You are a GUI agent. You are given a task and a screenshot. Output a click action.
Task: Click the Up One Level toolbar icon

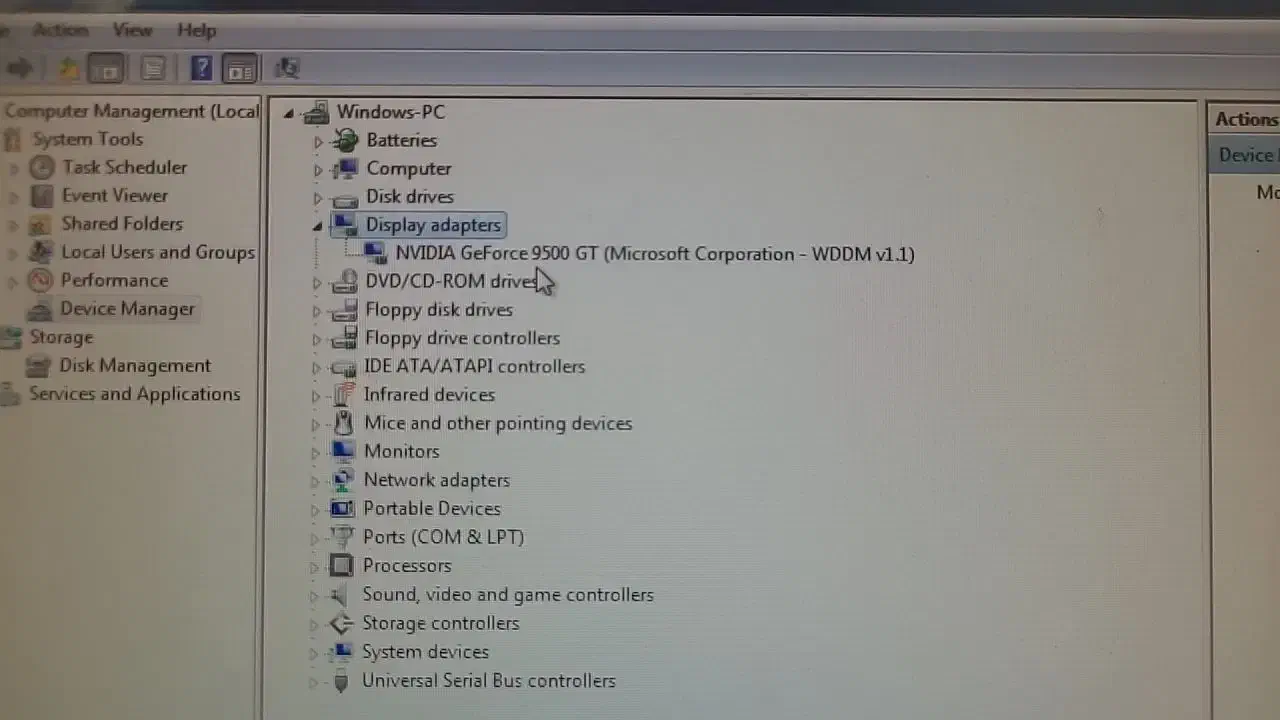pos(68,68)
